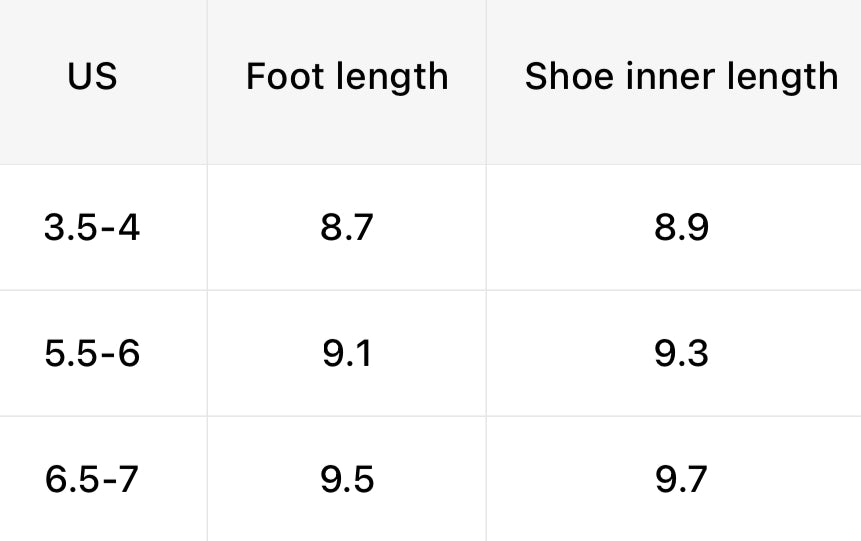Select the 3.5-4 US size cell
Screen dimensions: 861x541
[x=92, y=228]
